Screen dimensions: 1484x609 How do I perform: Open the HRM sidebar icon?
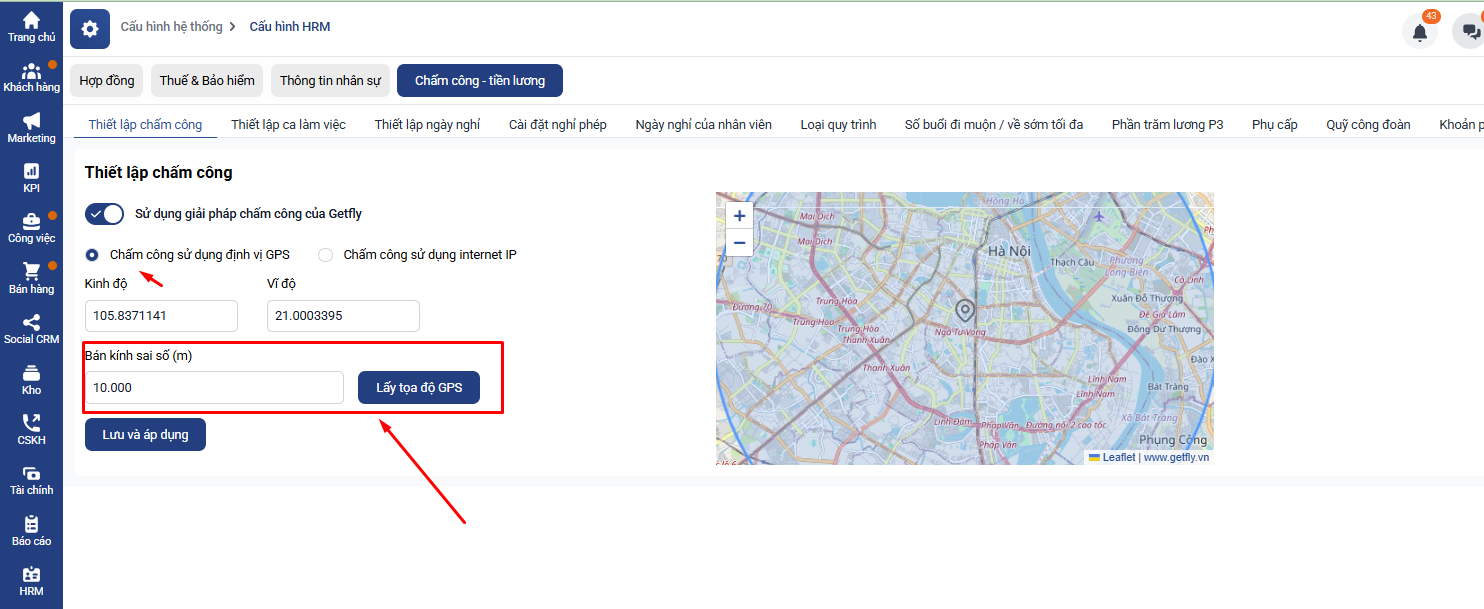point(32,576)
